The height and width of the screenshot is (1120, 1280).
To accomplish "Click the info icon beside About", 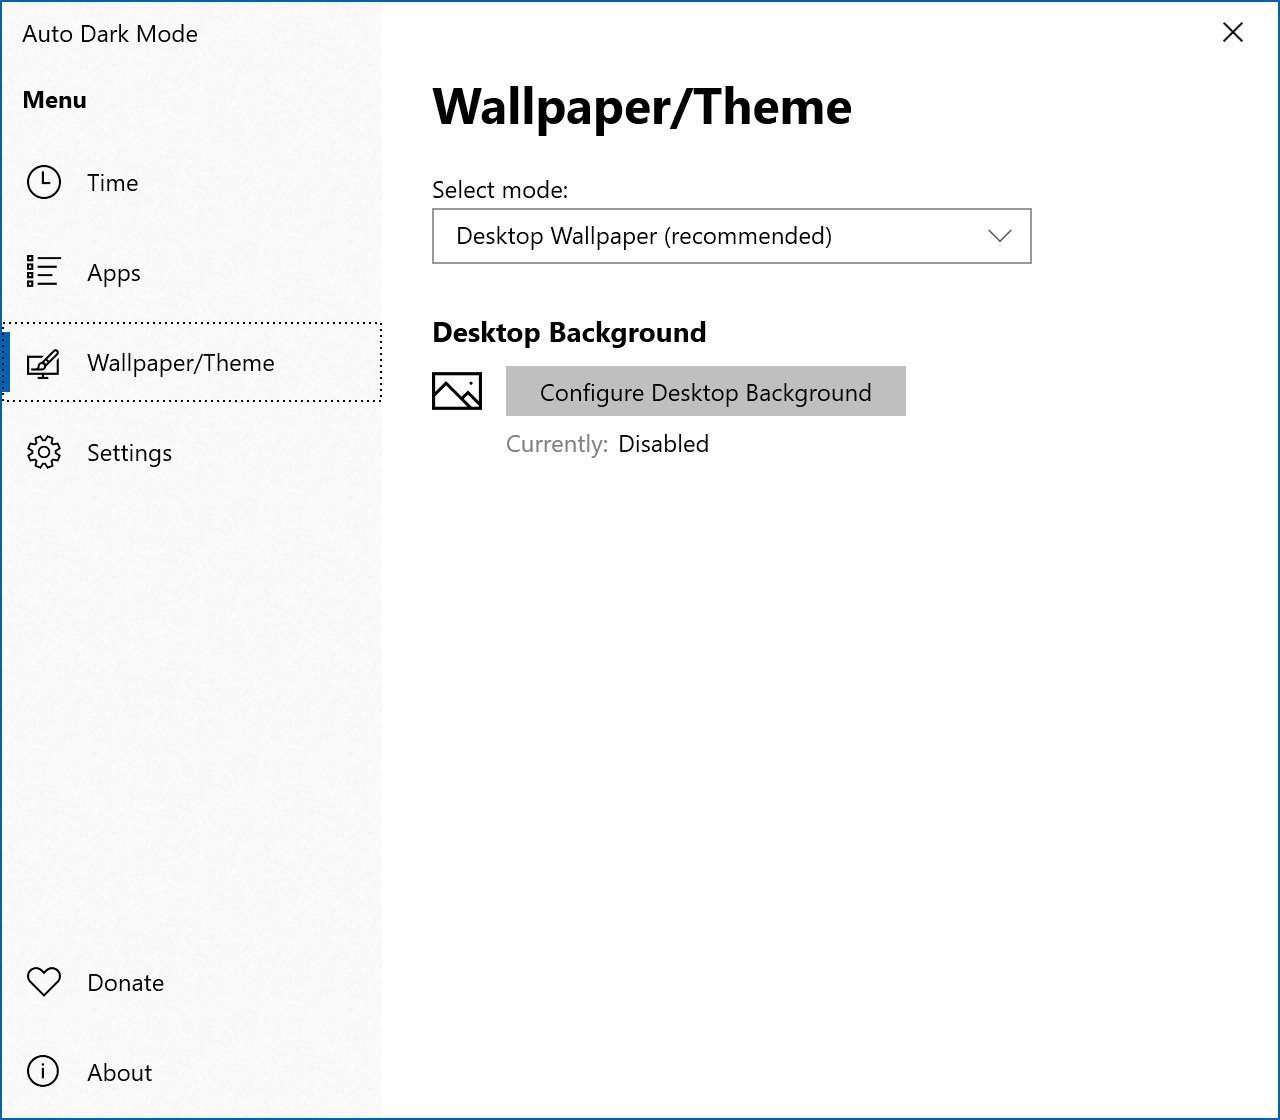I will tap(43, 1071).
